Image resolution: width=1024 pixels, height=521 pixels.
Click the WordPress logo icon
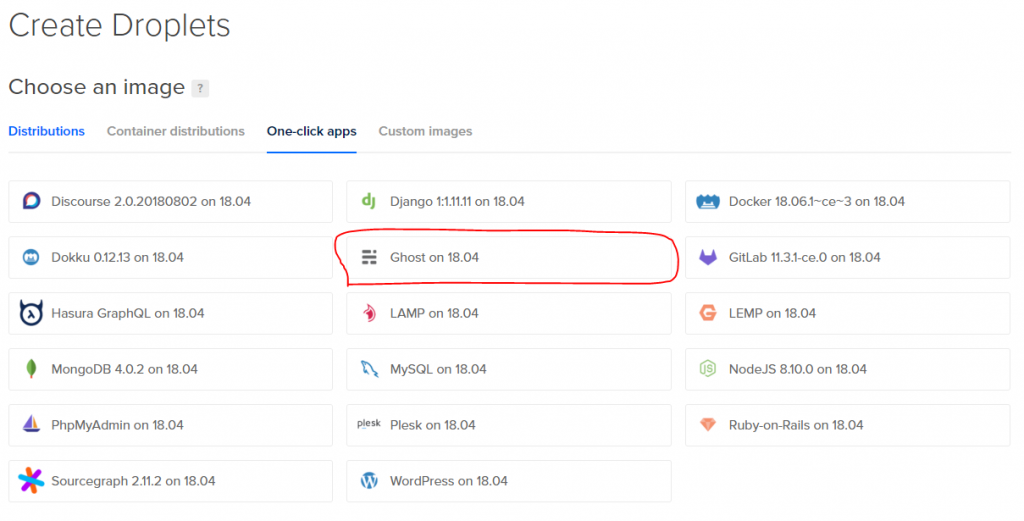(x=369, y=481)
